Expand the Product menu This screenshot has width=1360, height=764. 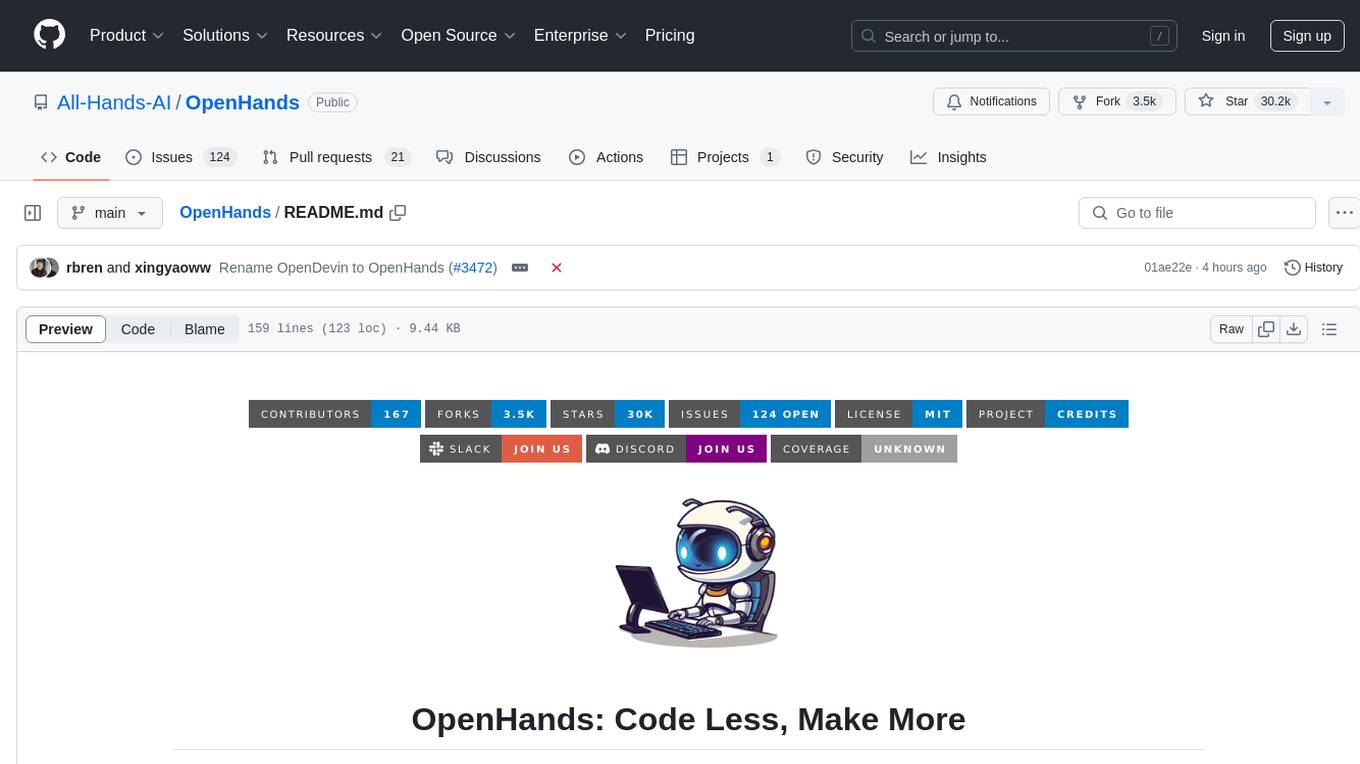point(127,35)
